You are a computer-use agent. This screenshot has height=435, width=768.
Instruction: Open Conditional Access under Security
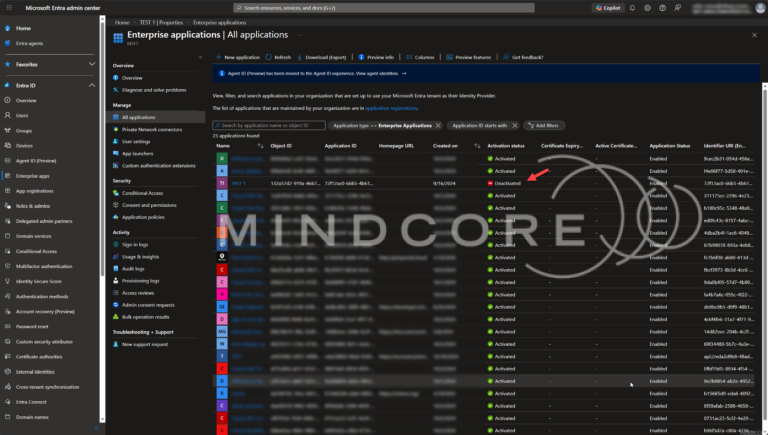click(x=142, y=193)
